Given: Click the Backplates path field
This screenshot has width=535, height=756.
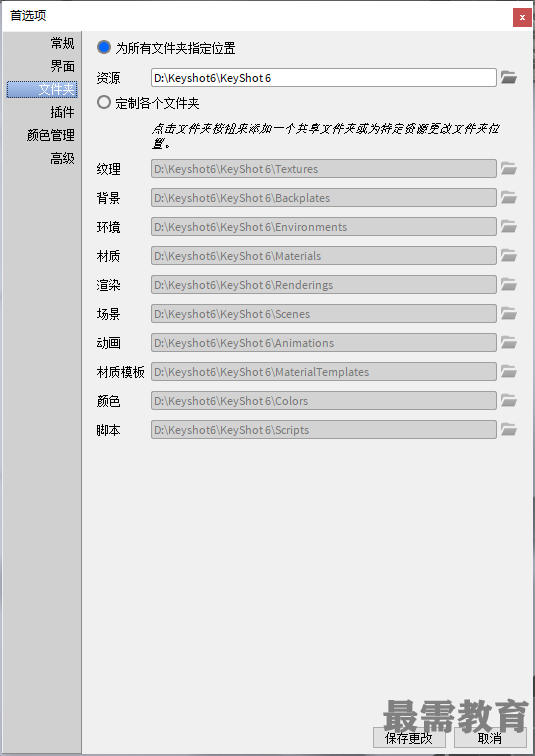Looking at the screenshot, I should 323,198.
